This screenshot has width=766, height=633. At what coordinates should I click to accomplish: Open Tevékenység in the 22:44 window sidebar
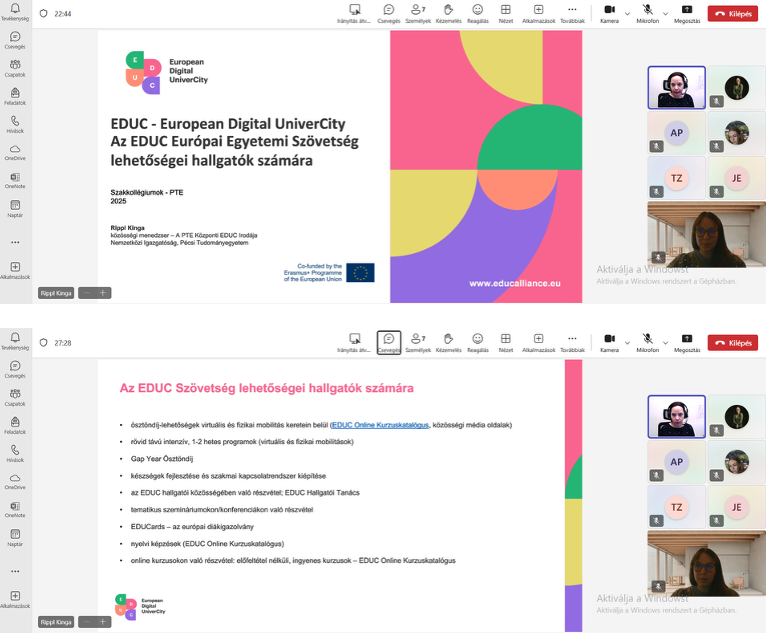coord(15,12)
